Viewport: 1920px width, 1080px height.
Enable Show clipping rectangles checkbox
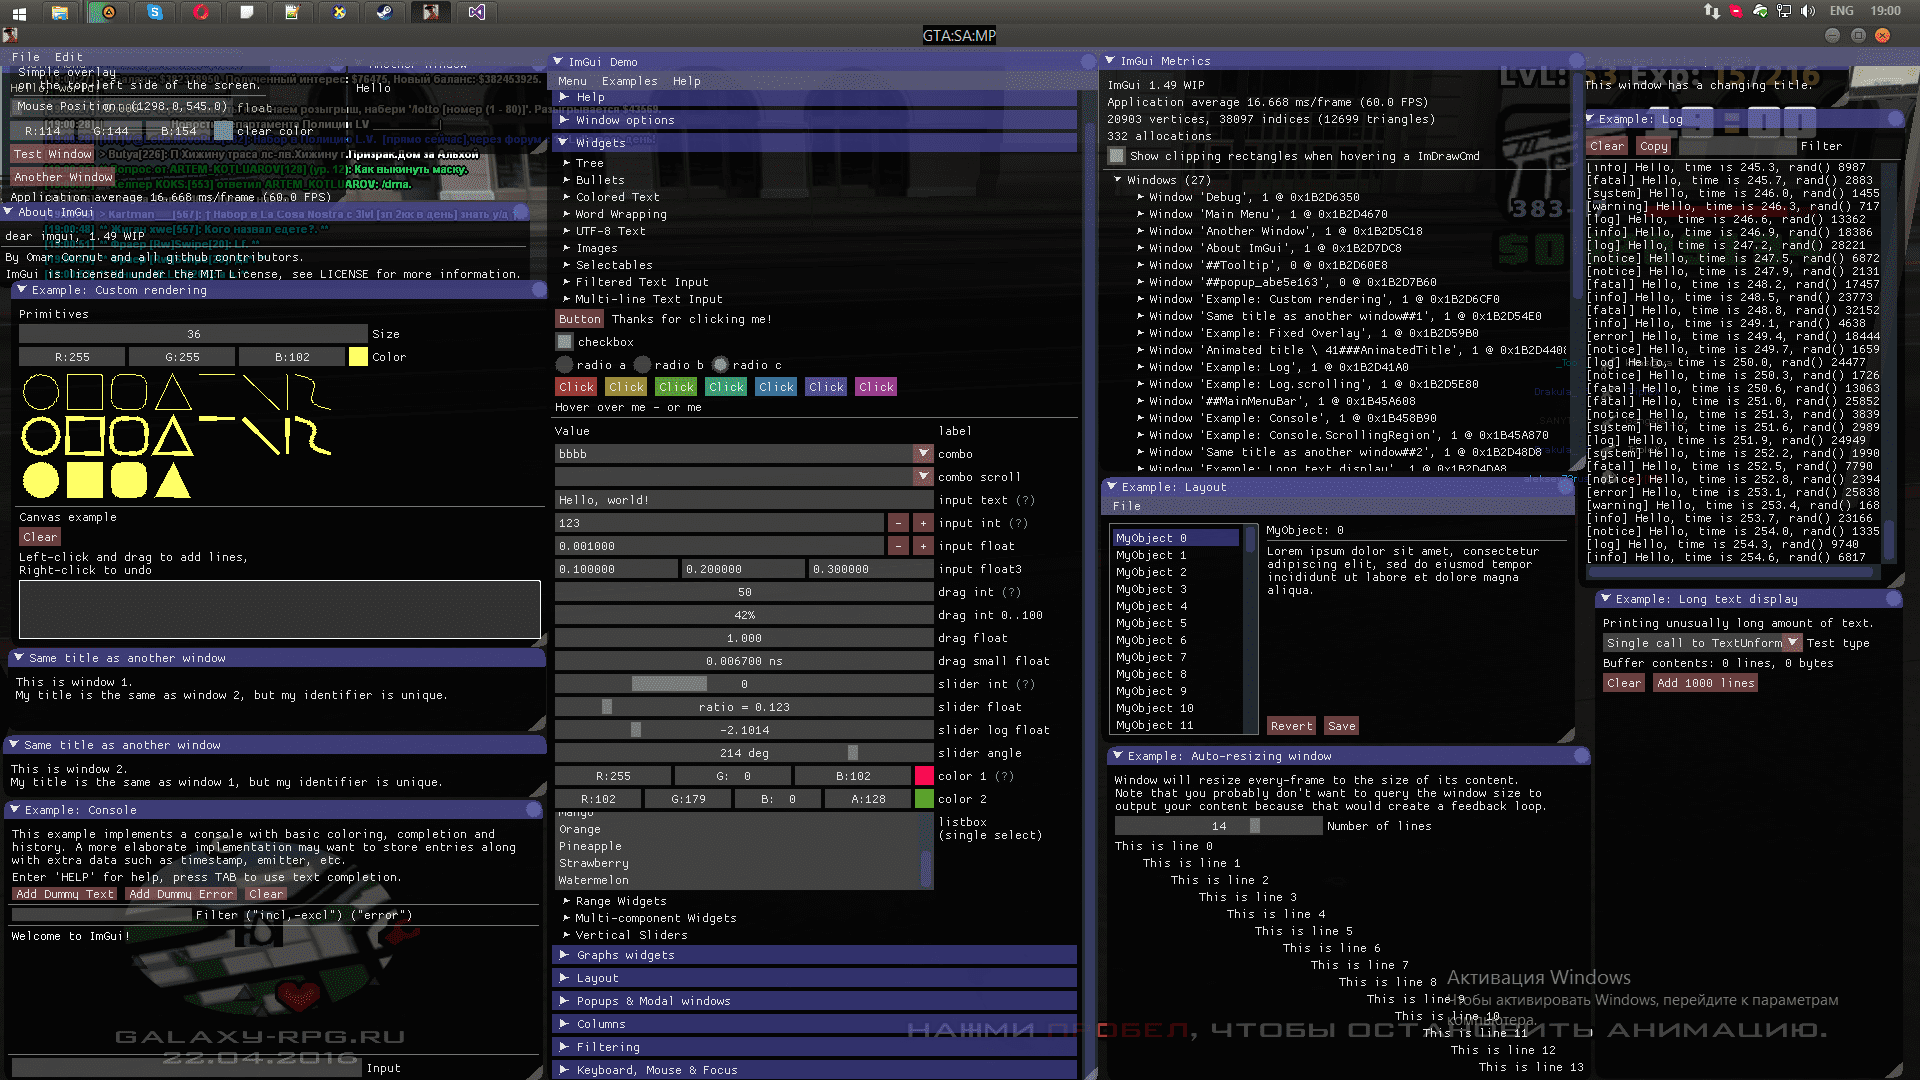[x=1117, y=156]
